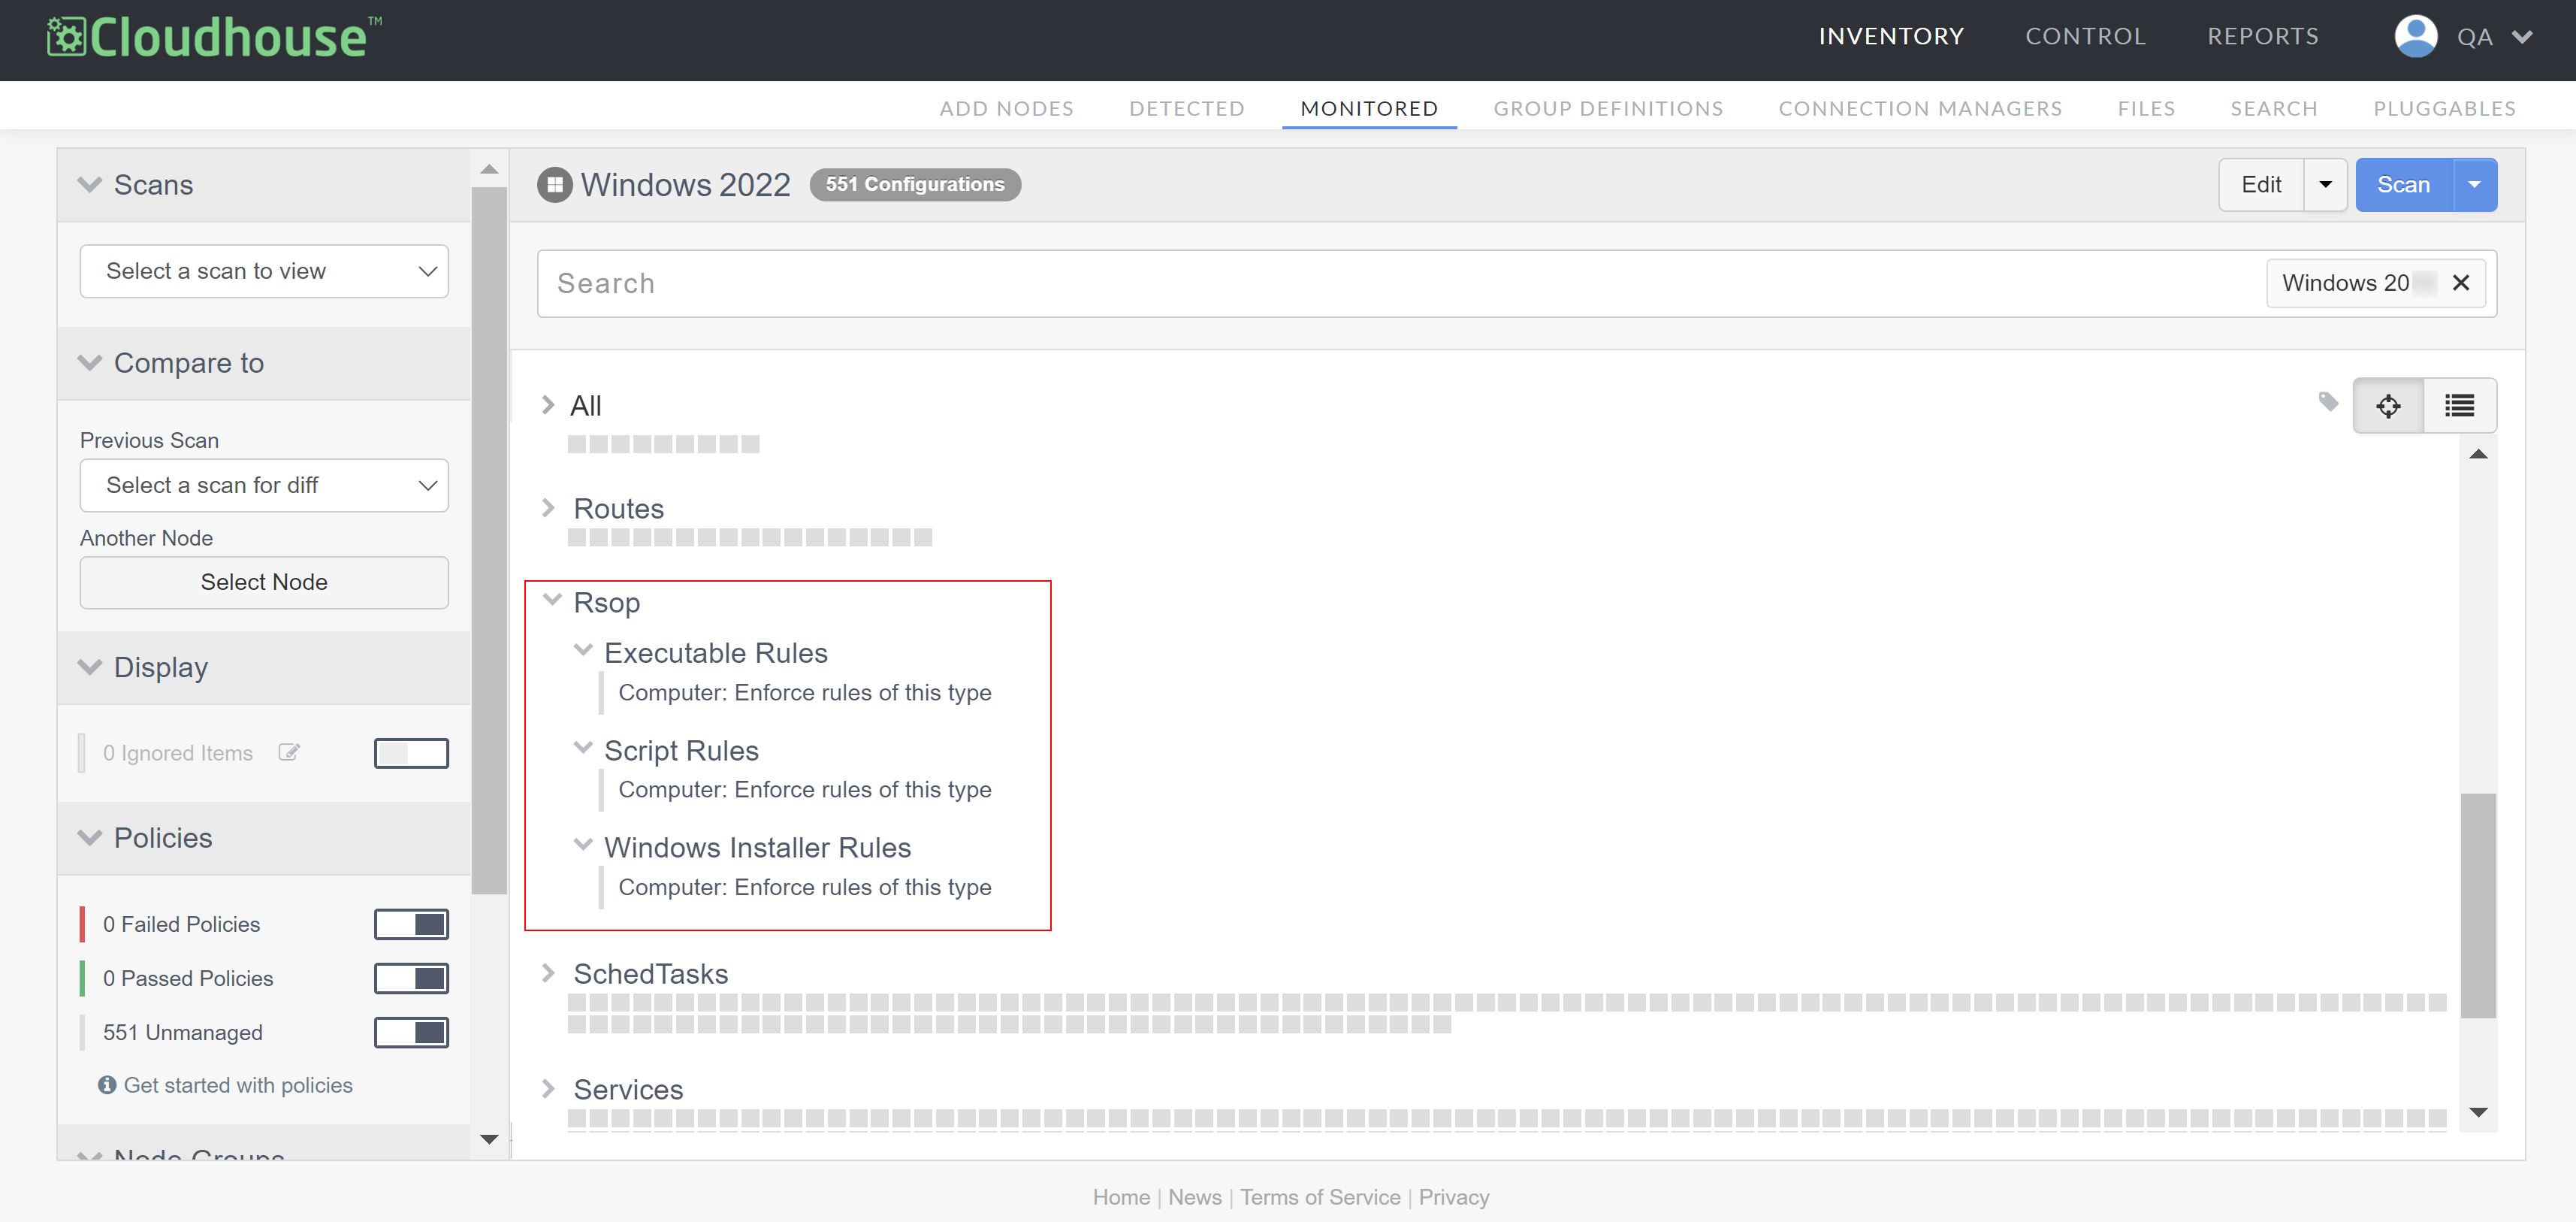The height and width of the screenshot is (1222, 2576).
Task: Toggle the Failed Policies switch
Action: point(411,924)
